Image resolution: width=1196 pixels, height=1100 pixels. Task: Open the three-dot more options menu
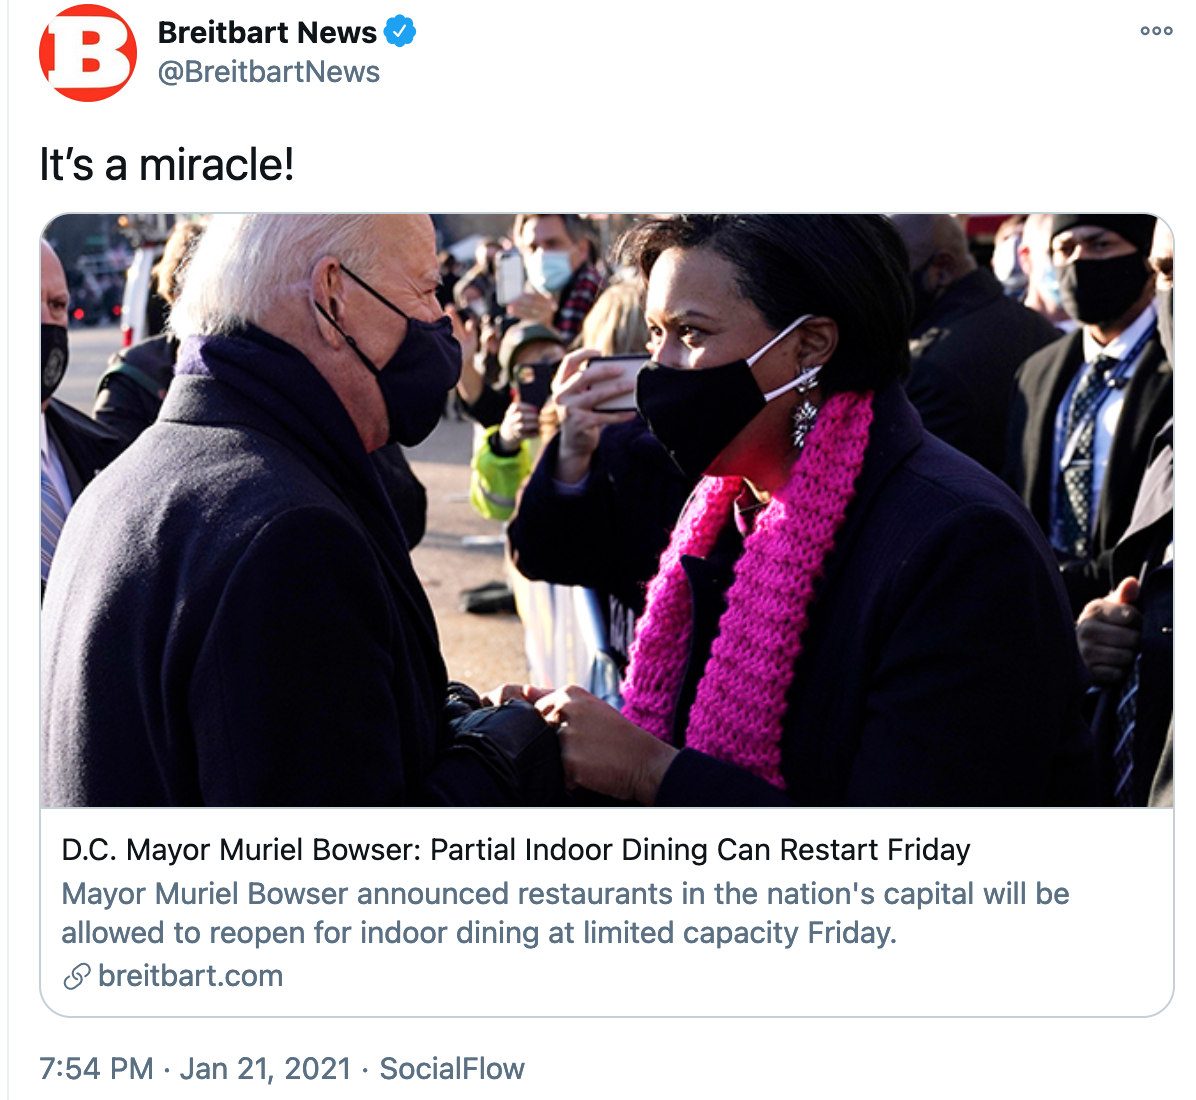[1156, 31]
